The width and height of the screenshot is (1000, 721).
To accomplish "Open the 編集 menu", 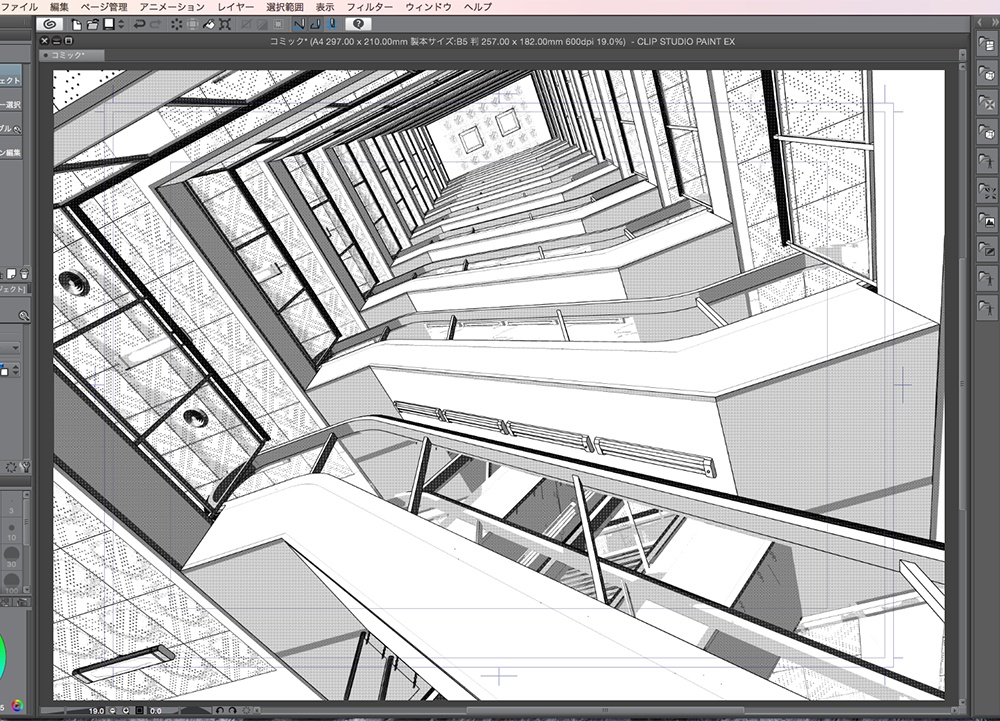I will pos(59,7).
